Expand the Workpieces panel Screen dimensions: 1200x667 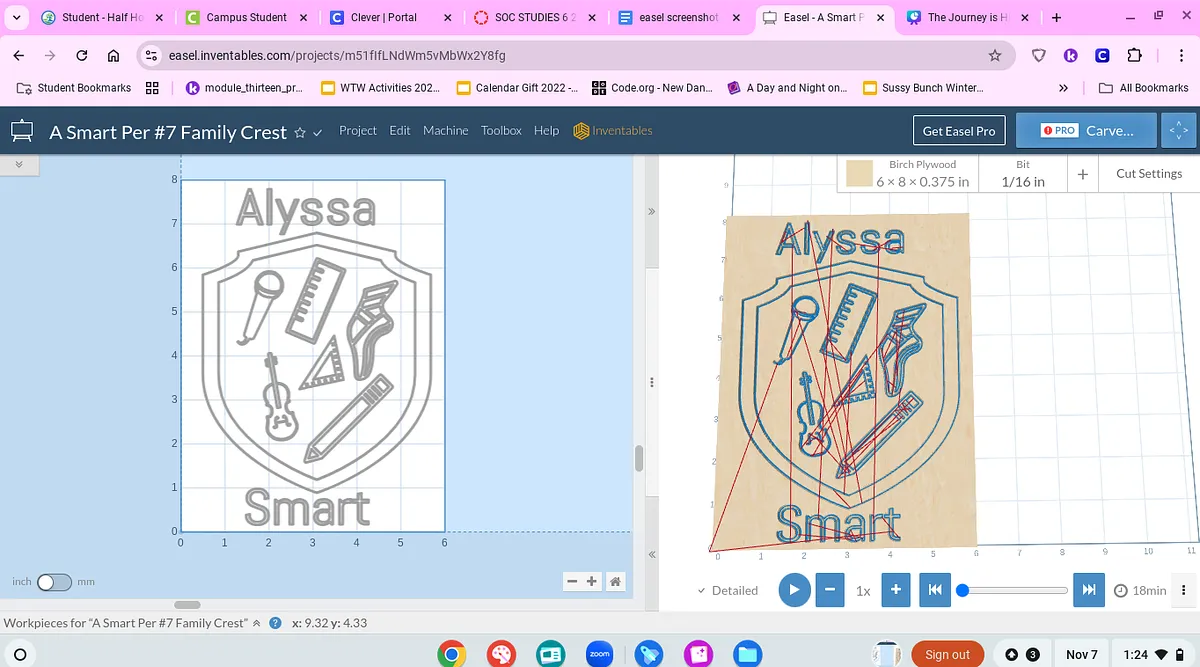point(257,623)
